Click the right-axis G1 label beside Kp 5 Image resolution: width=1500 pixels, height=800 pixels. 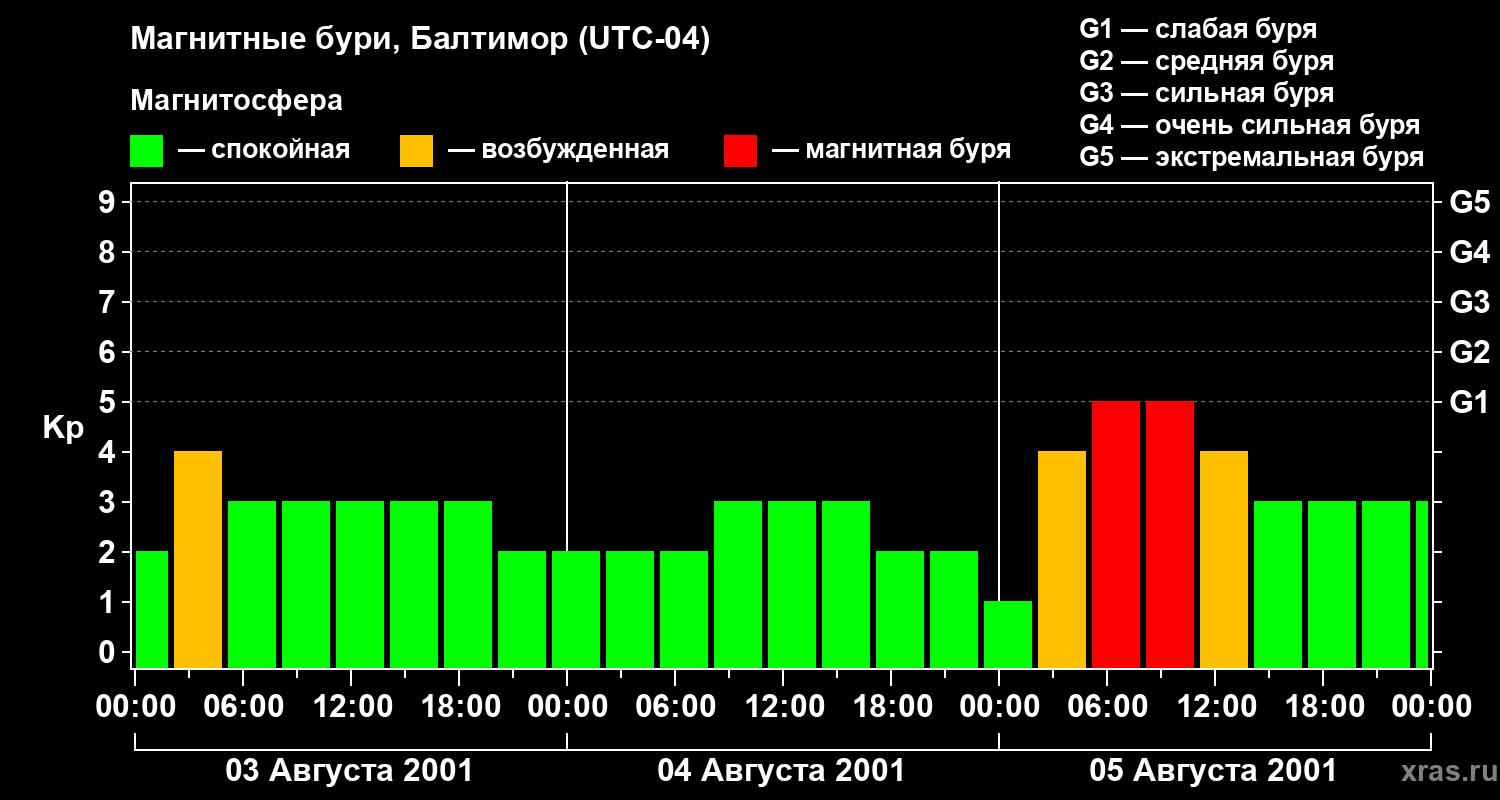(1470, 402)
